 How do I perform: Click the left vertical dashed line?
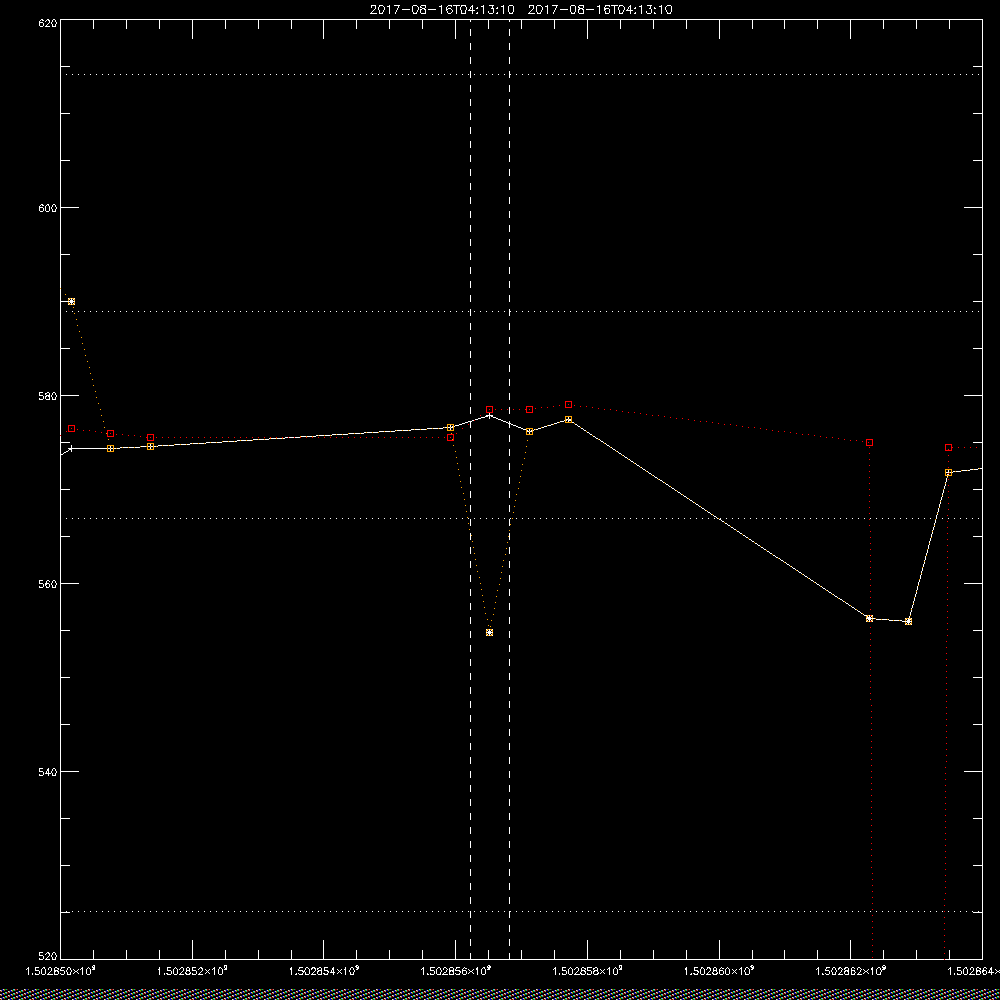pos(471,488)
